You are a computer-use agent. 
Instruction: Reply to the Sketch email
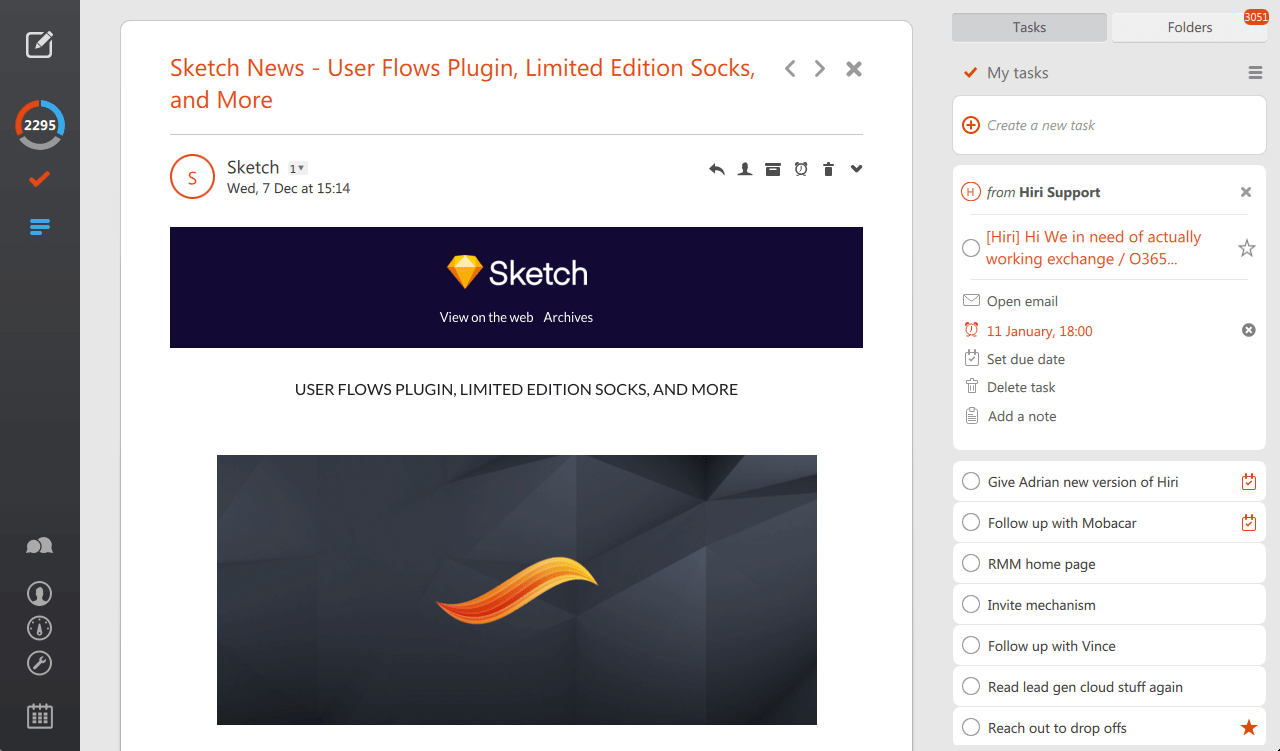point(717,169)
